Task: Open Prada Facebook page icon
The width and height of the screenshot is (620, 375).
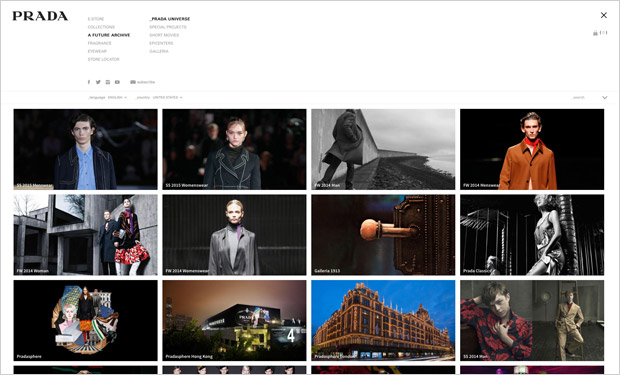Action: pos(89,82)
